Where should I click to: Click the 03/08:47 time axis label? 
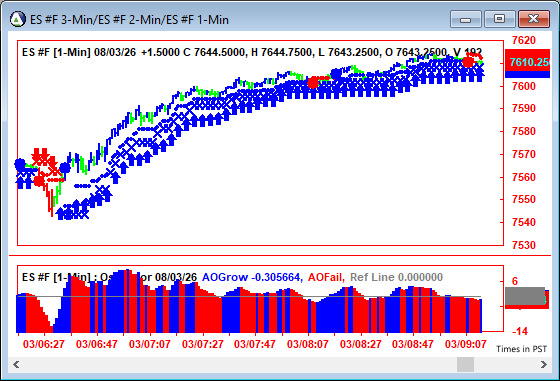click(x=412, y=344)
